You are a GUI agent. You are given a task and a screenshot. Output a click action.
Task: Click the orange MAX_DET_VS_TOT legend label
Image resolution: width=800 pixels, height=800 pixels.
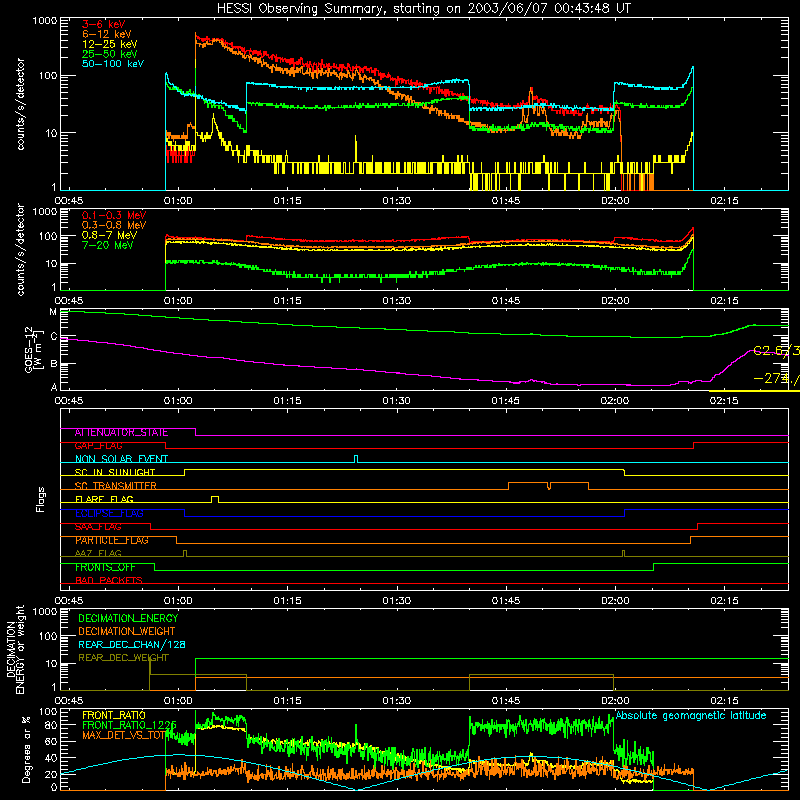123,735
